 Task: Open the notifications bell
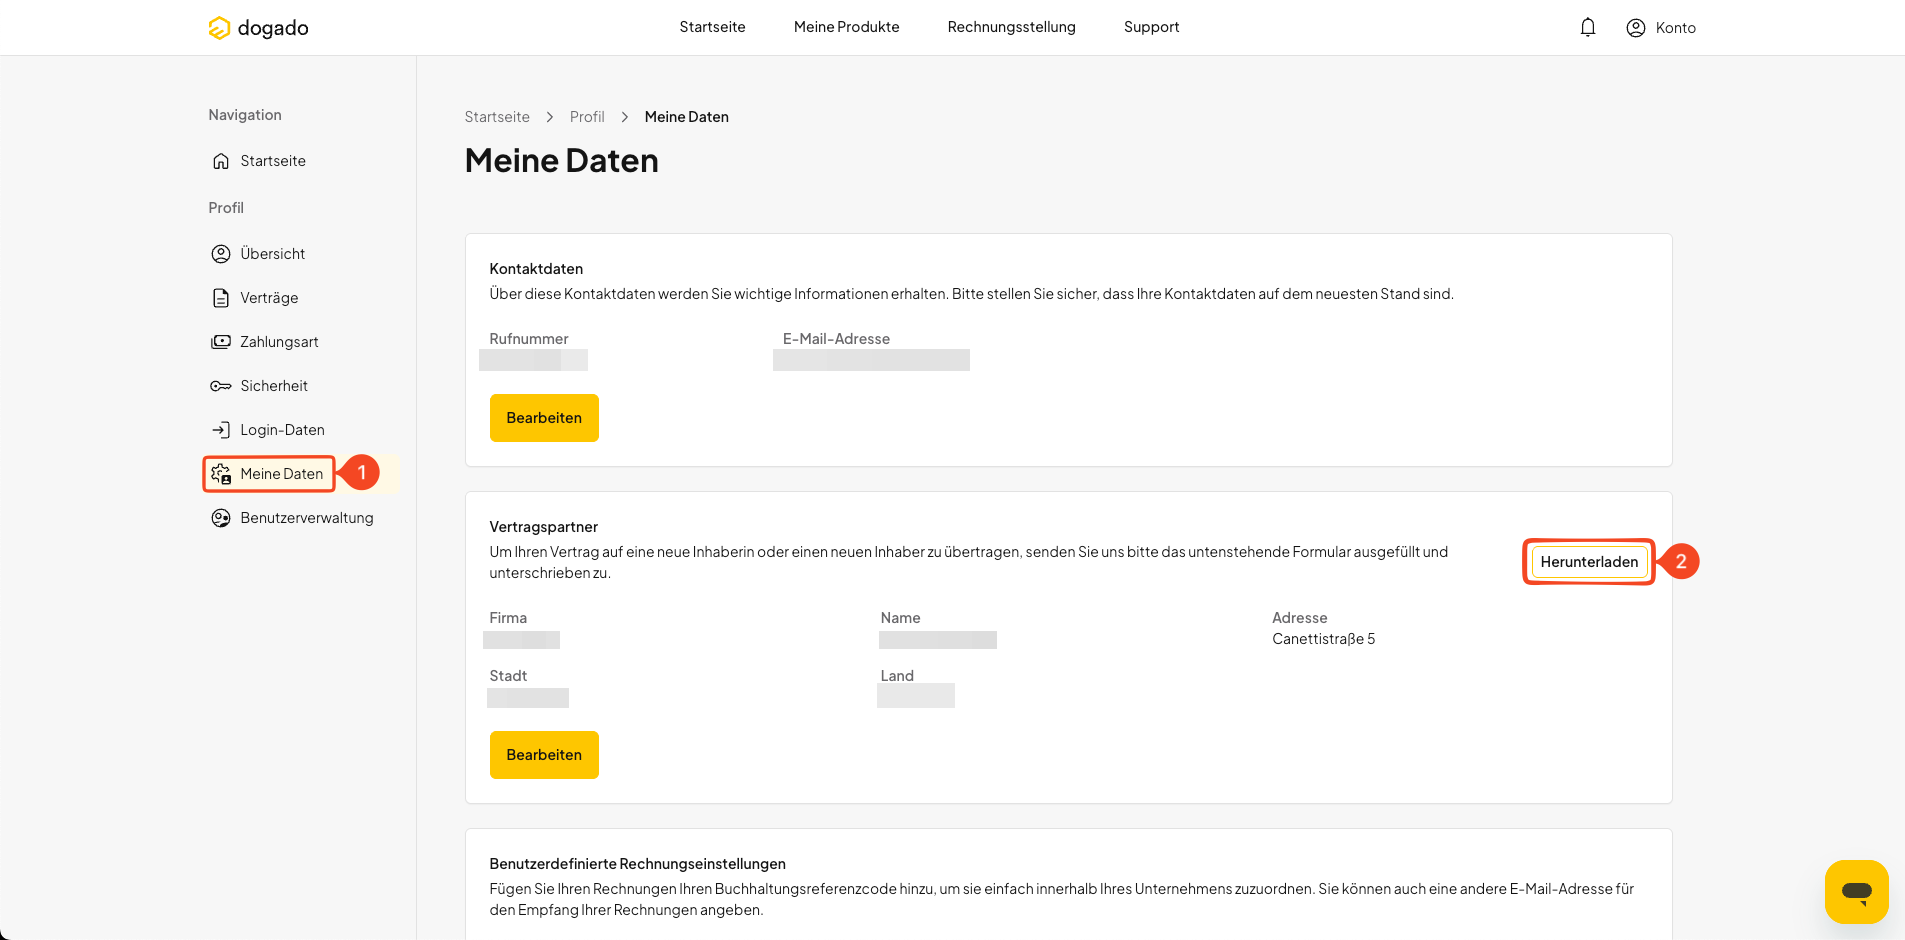(x=1588, y=28)
